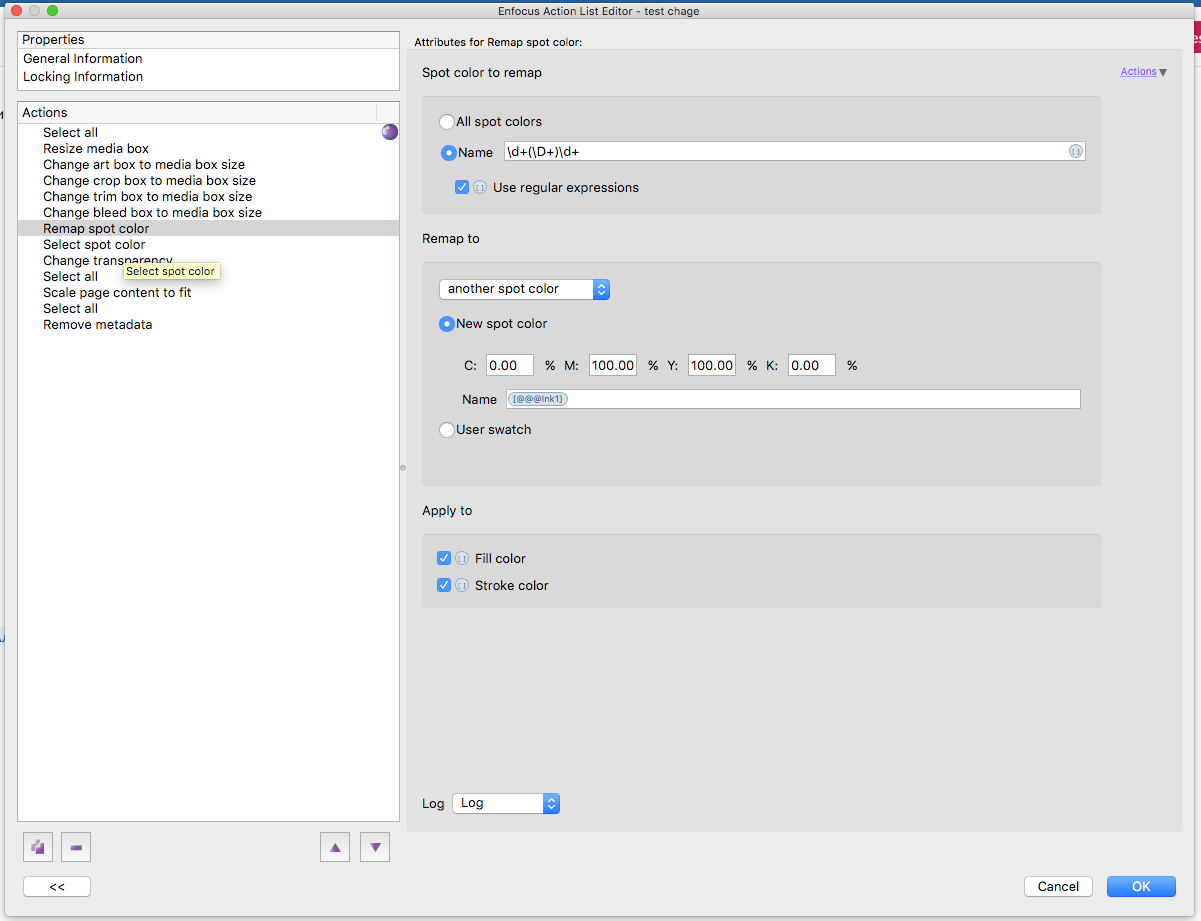Toggle the Fill color checkbox
The height and width of the screenshot is (921, 1201).
pyautogui.click(x=444, y=558)
